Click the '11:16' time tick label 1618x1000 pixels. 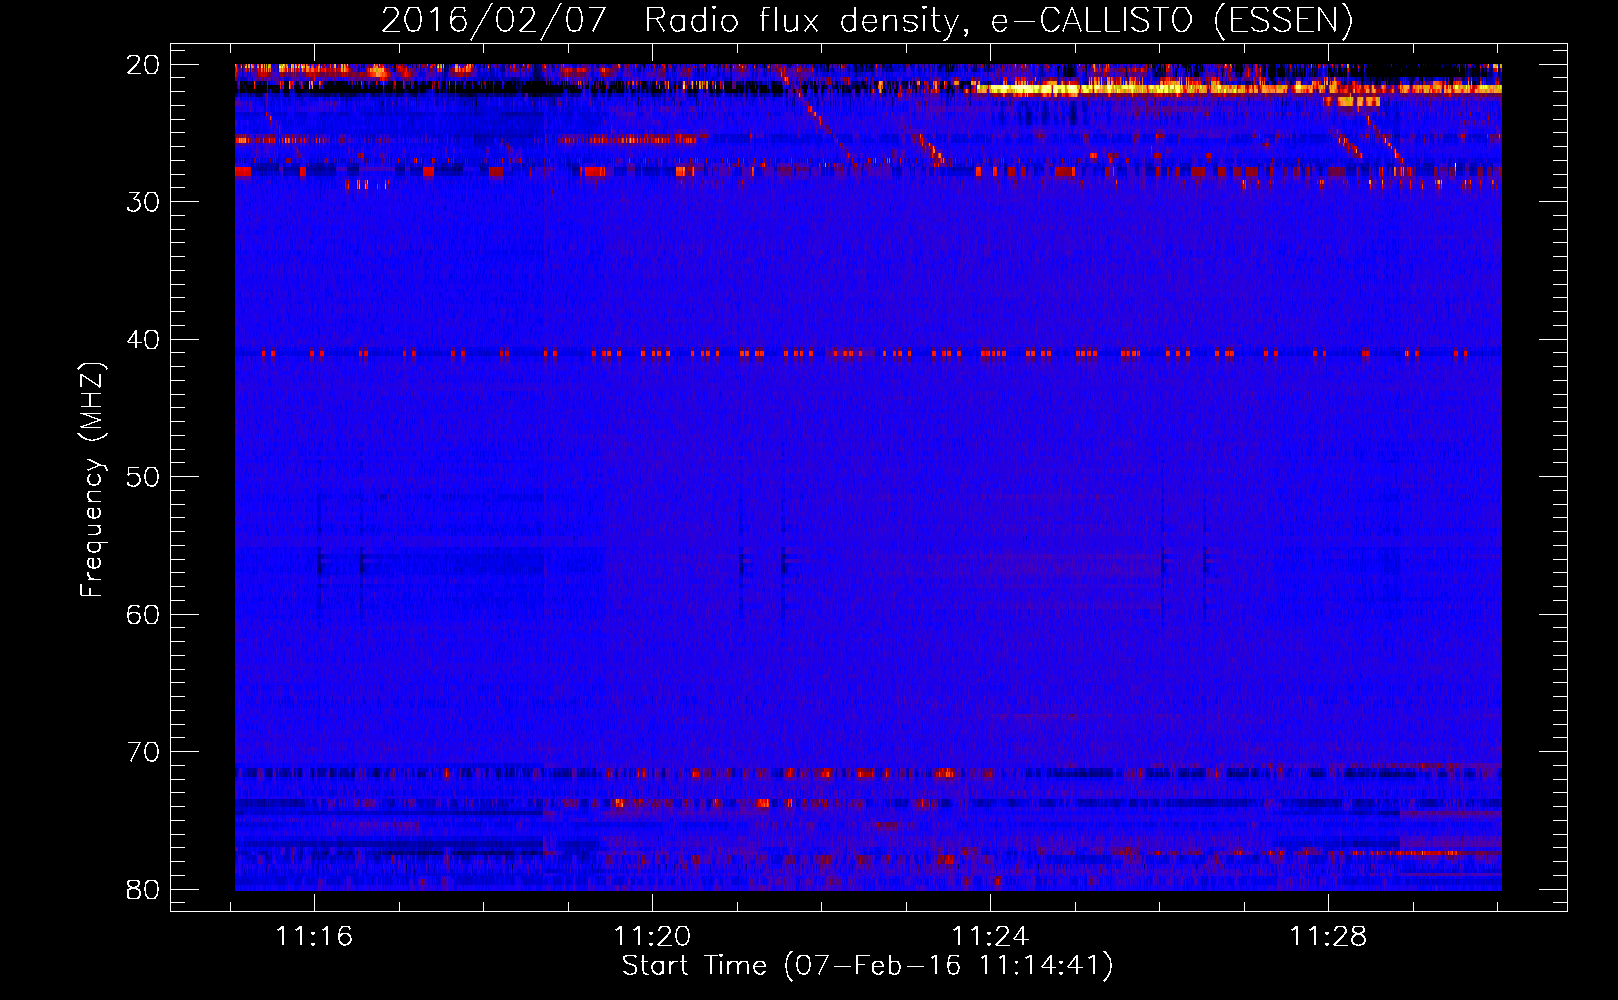[x=314, y=937]
